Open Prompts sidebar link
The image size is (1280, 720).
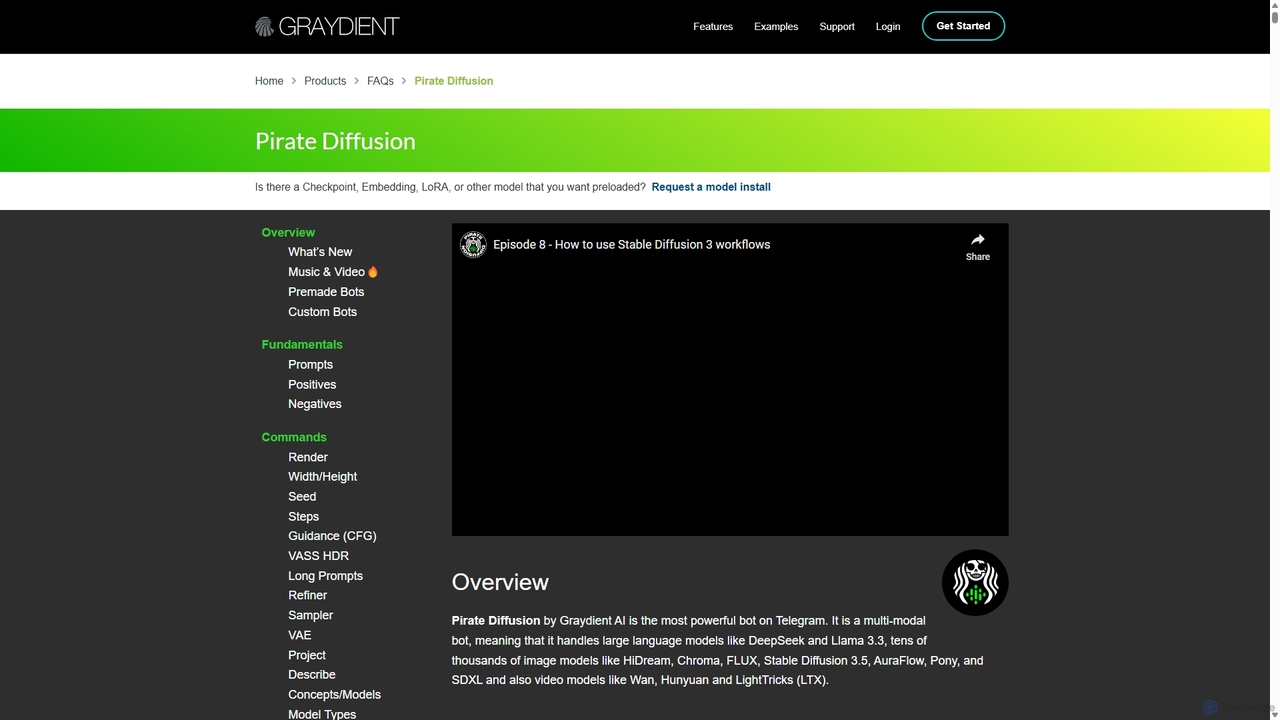[310, 365]
